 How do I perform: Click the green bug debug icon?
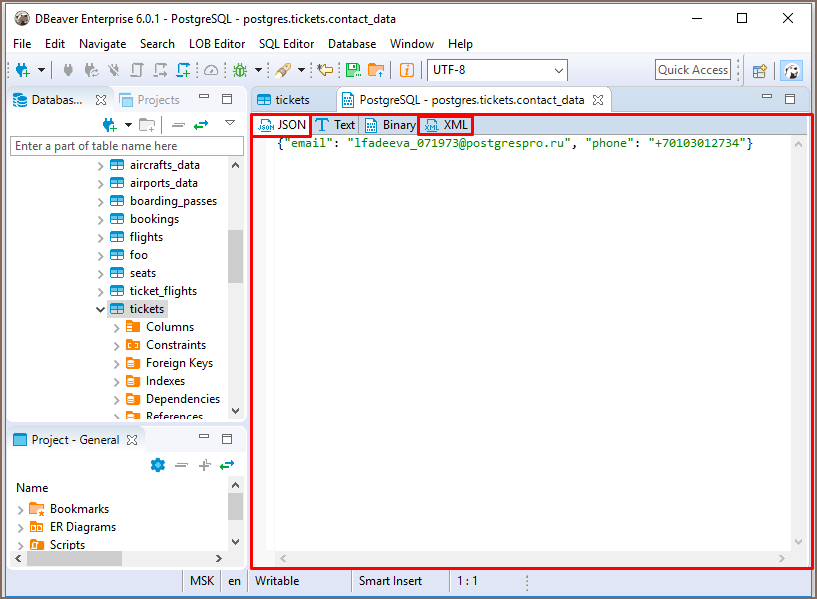click(x=239, y=70)
